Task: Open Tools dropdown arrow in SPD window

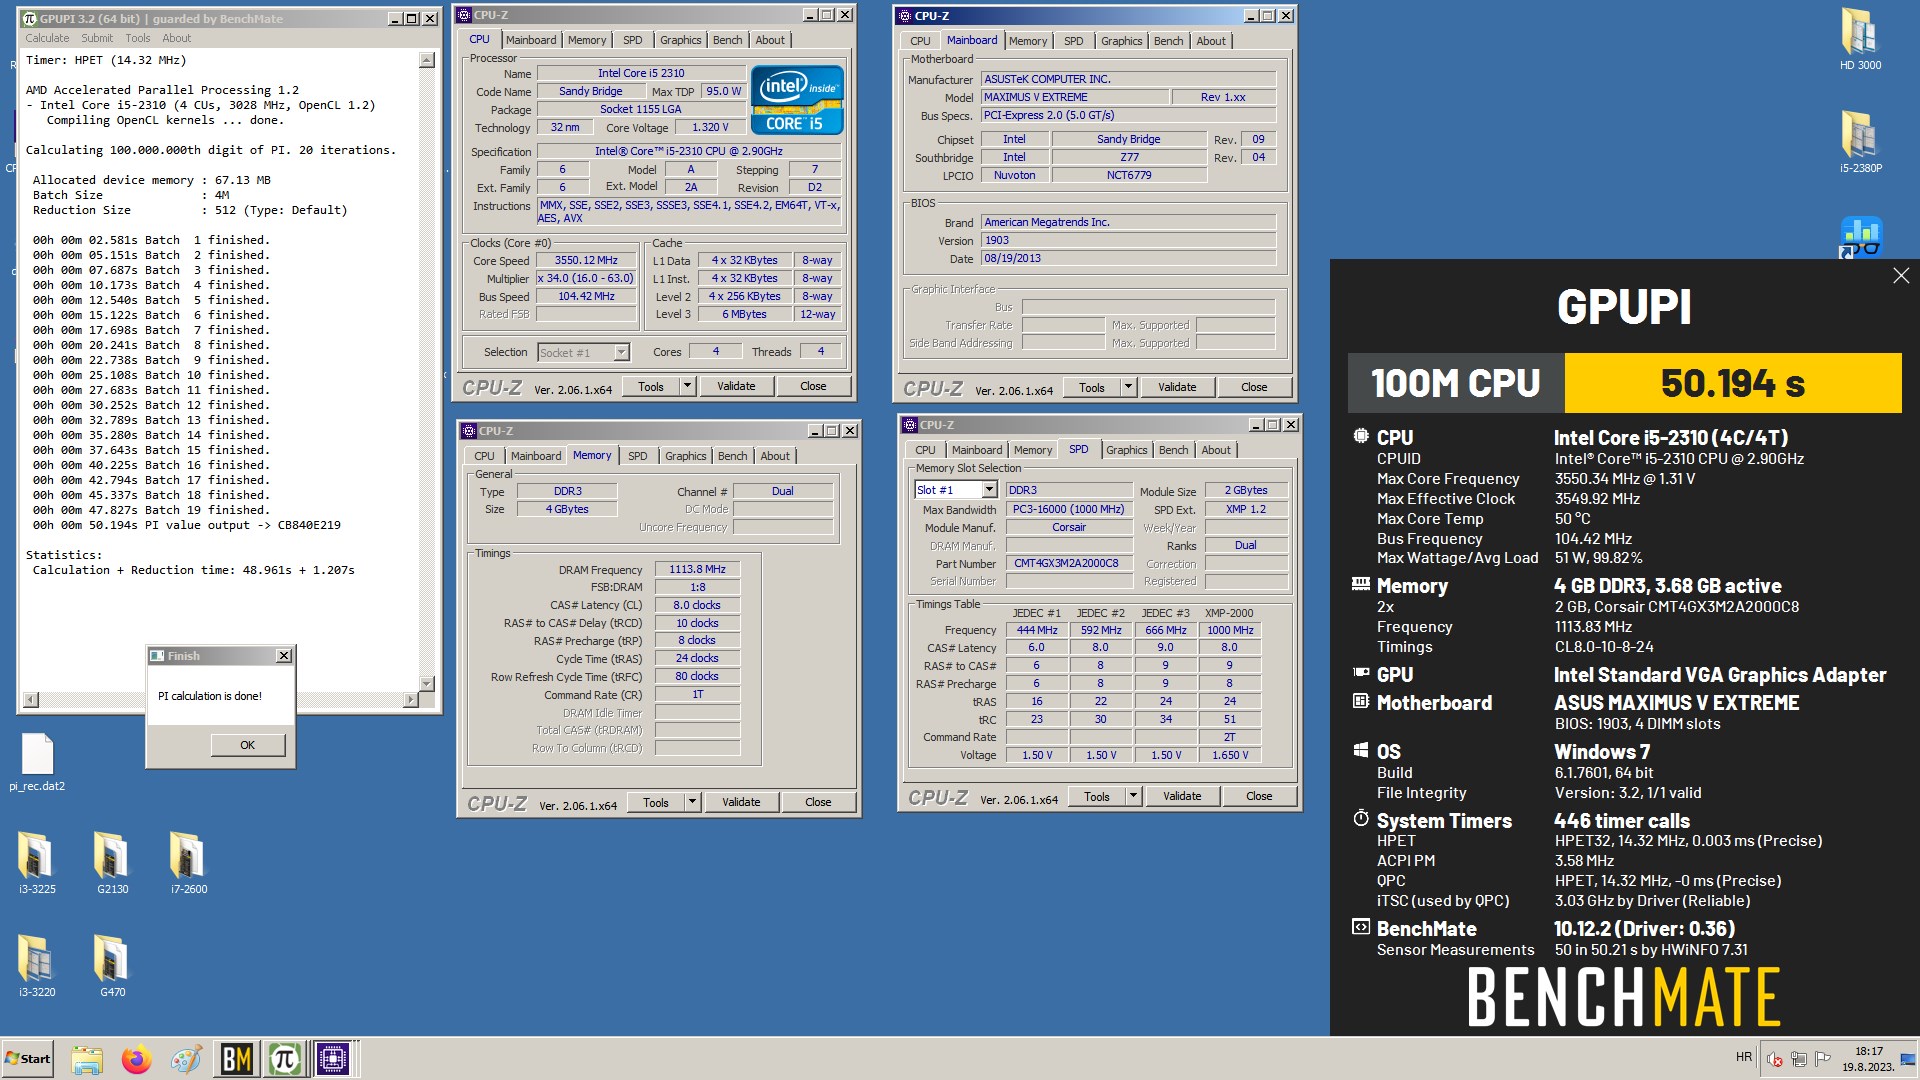Action: click(1133, 796)
